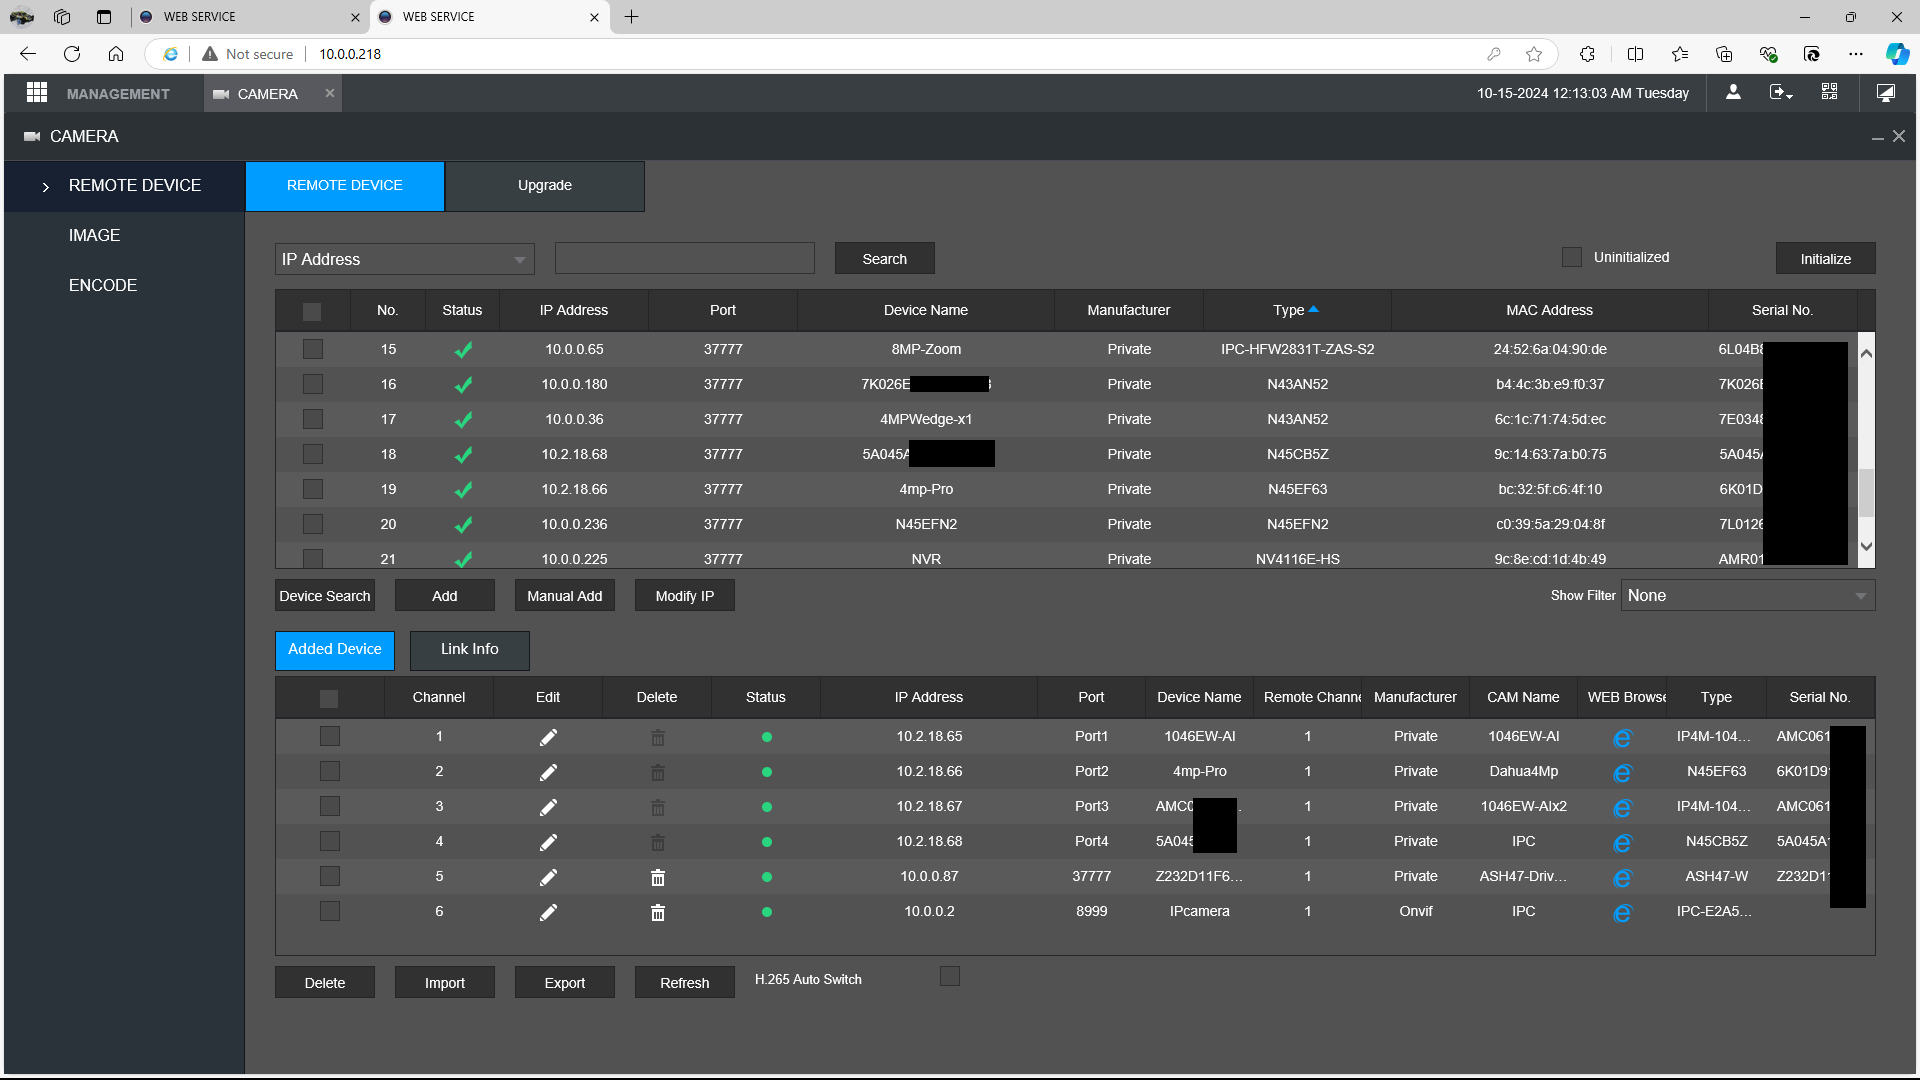The height and width of the screenshot is (1080, 1920).
Task: Click the search text input field
Action: coord(684,258)
